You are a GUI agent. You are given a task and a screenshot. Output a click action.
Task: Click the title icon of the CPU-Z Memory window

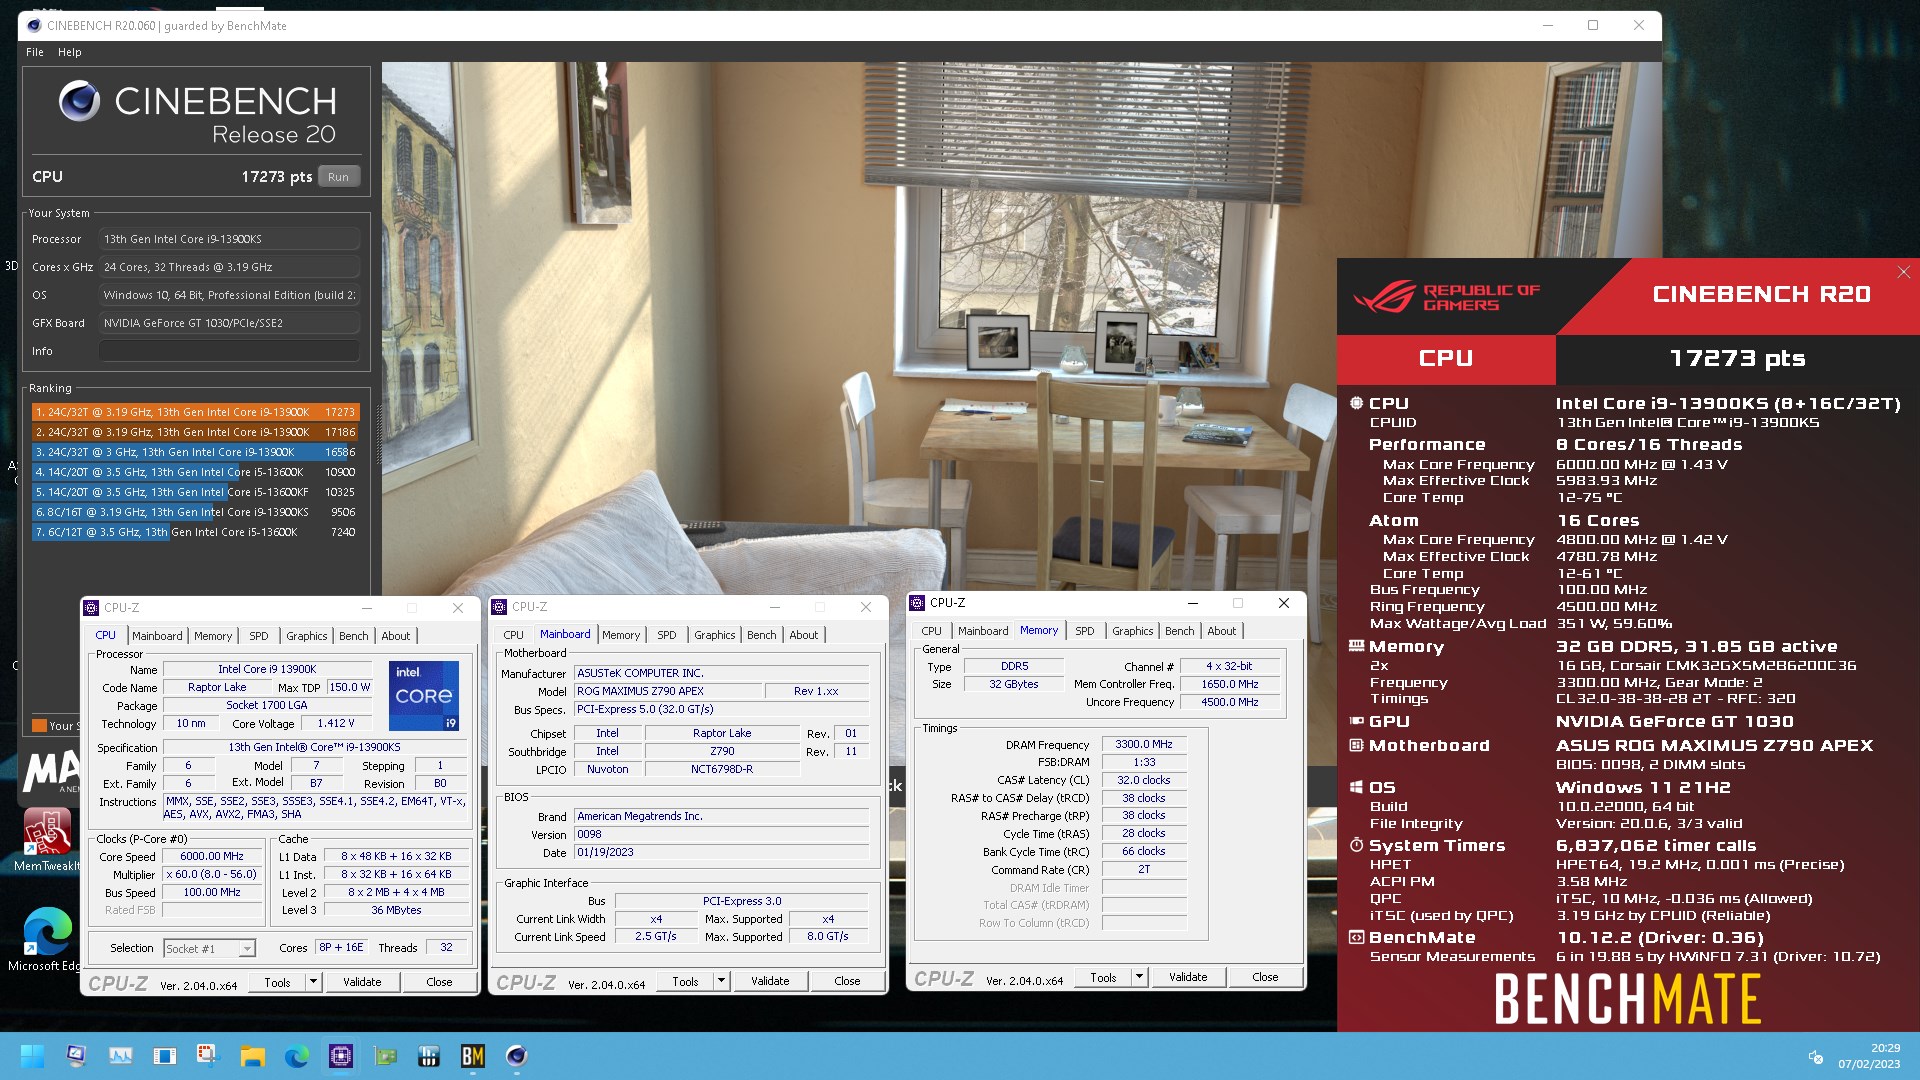[x=917, y=603]
